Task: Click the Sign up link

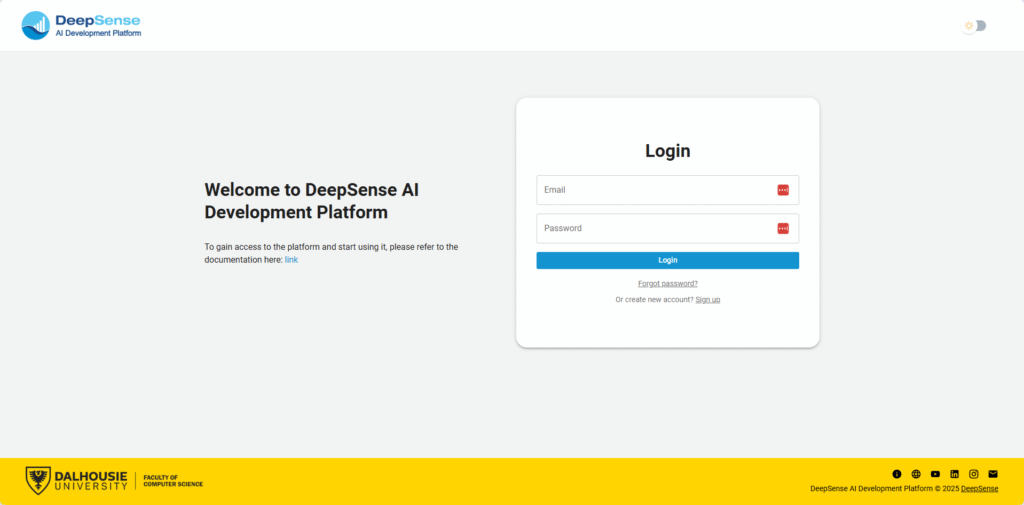Action: click(x=708, y=300)
